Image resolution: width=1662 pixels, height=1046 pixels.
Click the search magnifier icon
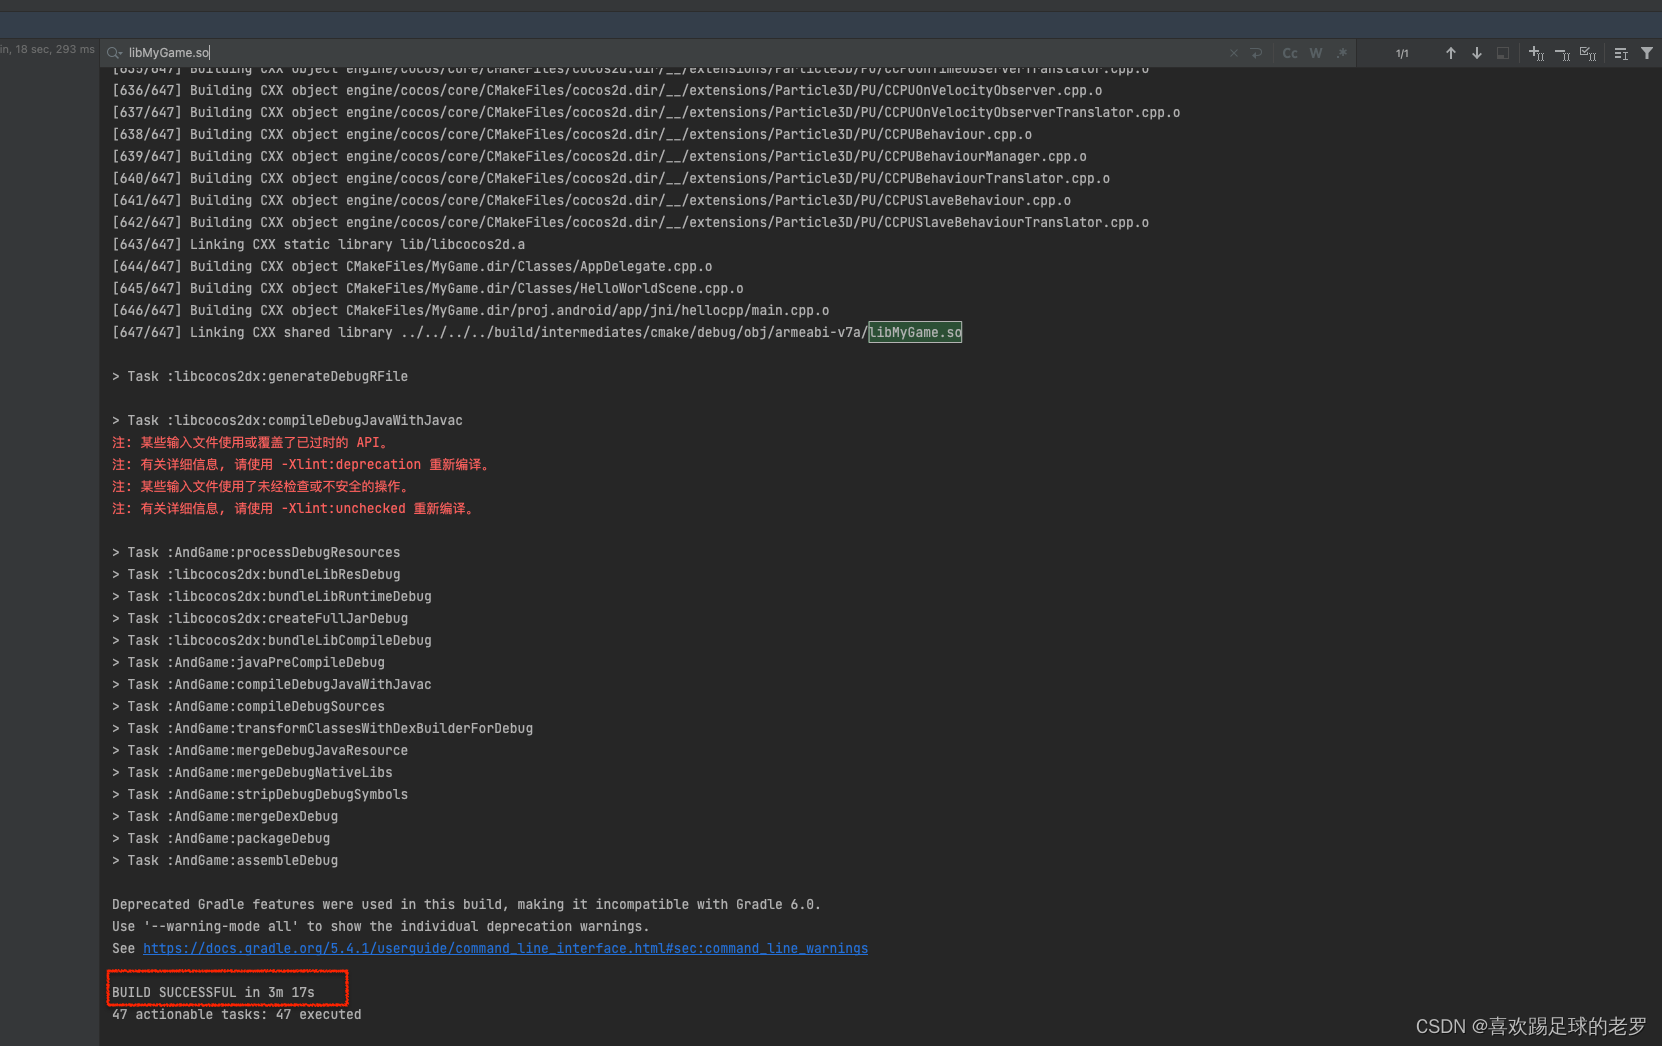[x=114, y=53]
